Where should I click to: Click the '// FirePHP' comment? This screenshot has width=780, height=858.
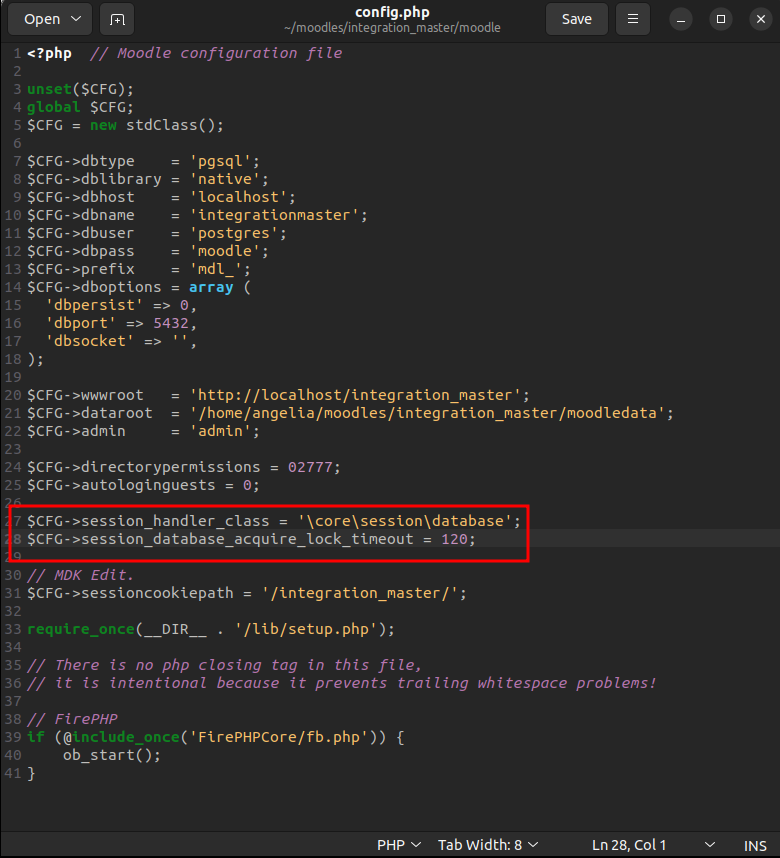click(72, 719)
